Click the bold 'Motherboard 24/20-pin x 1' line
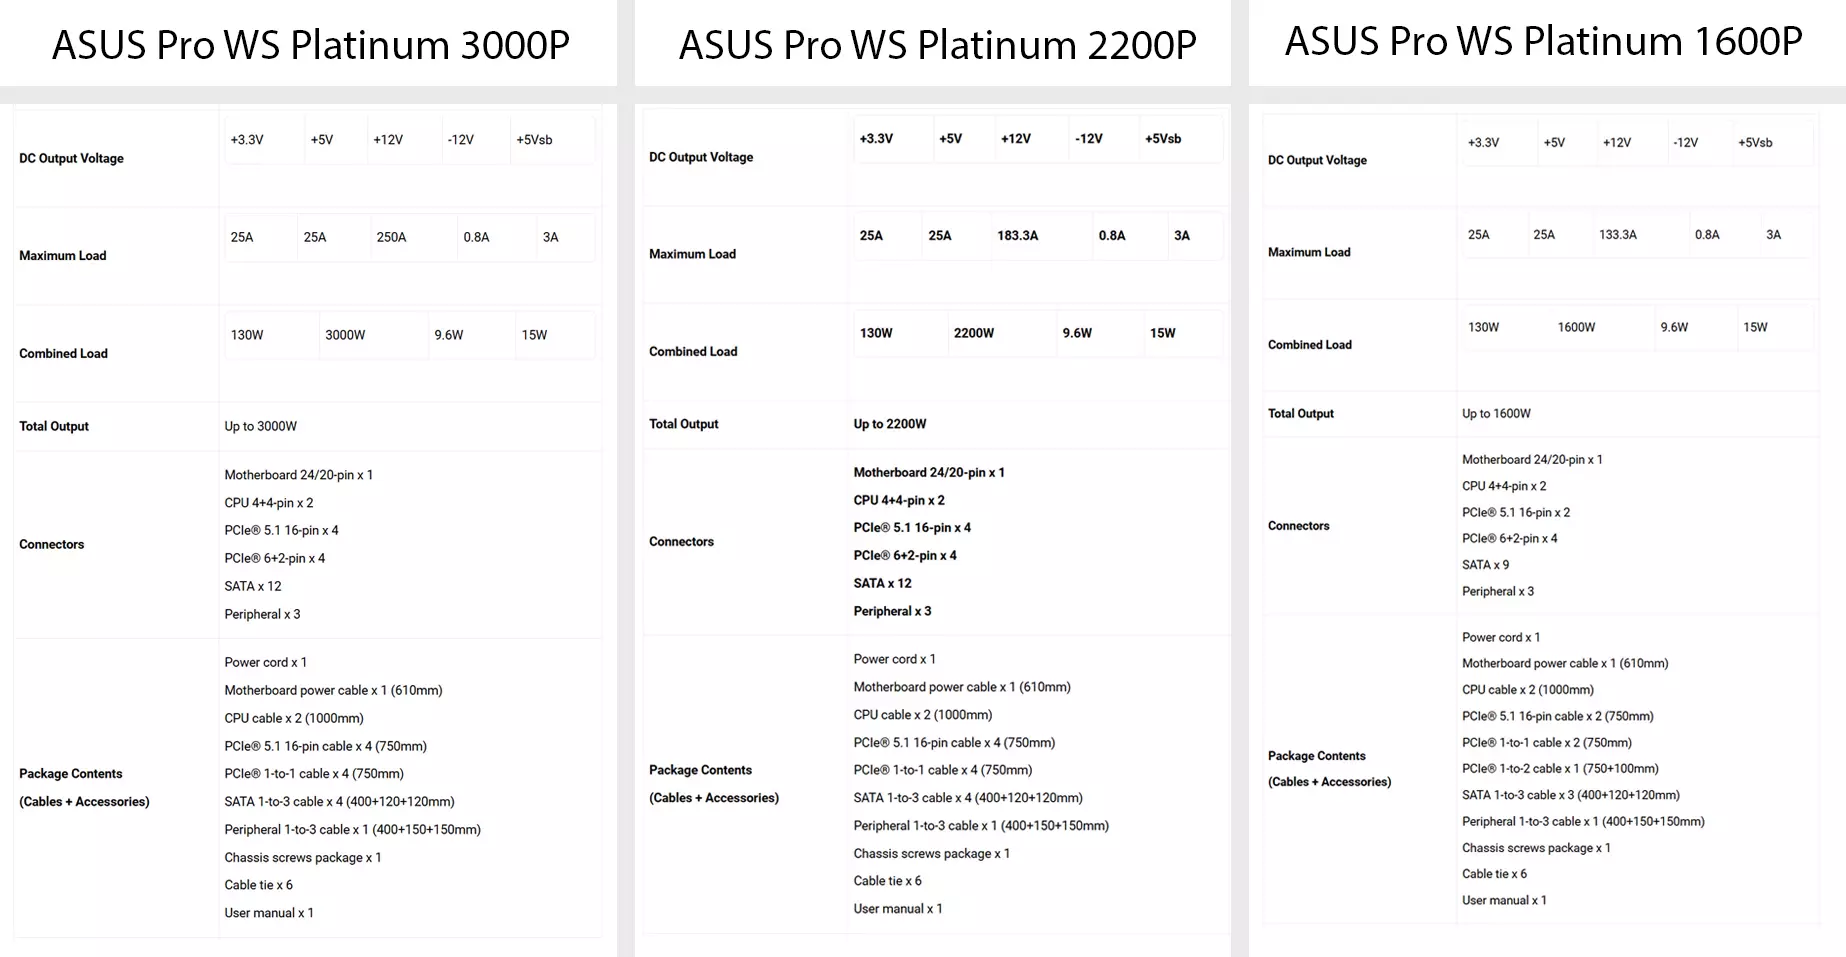The image size is (1846, 957). (x=929, y=472)
